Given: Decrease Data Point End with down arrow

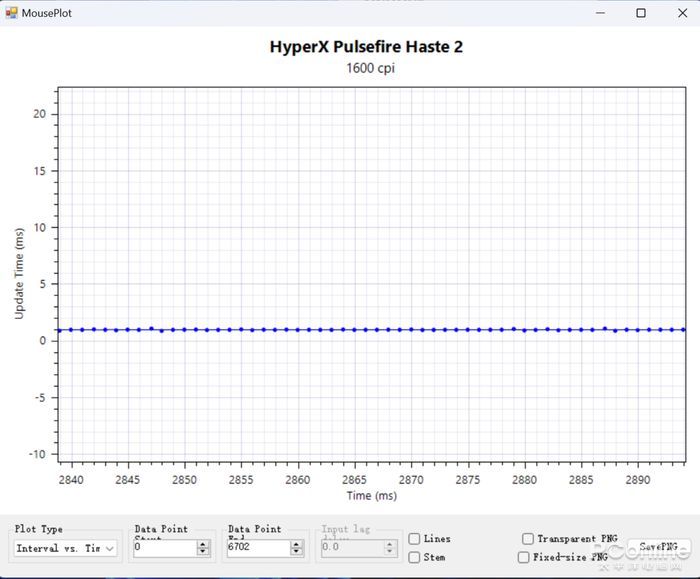Looking at the screenshot, I should click(x=296, y=551).
